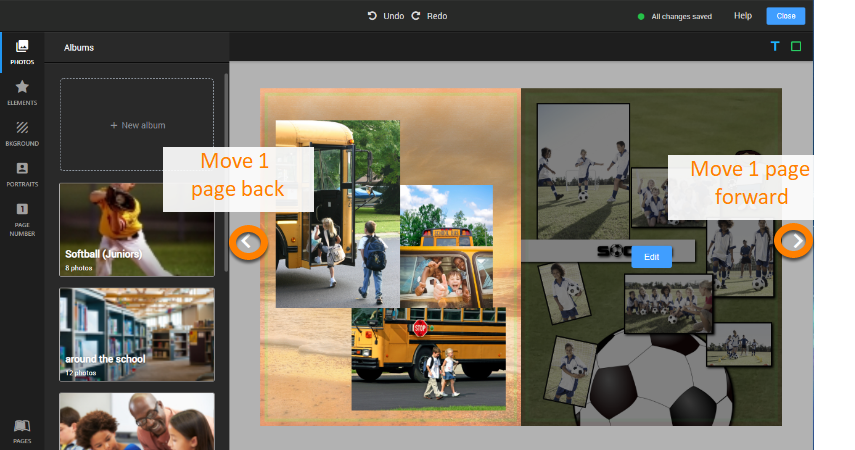Open the Bkground panel
This screenshot has height=450, width=855.
click(x=22, y=134)
